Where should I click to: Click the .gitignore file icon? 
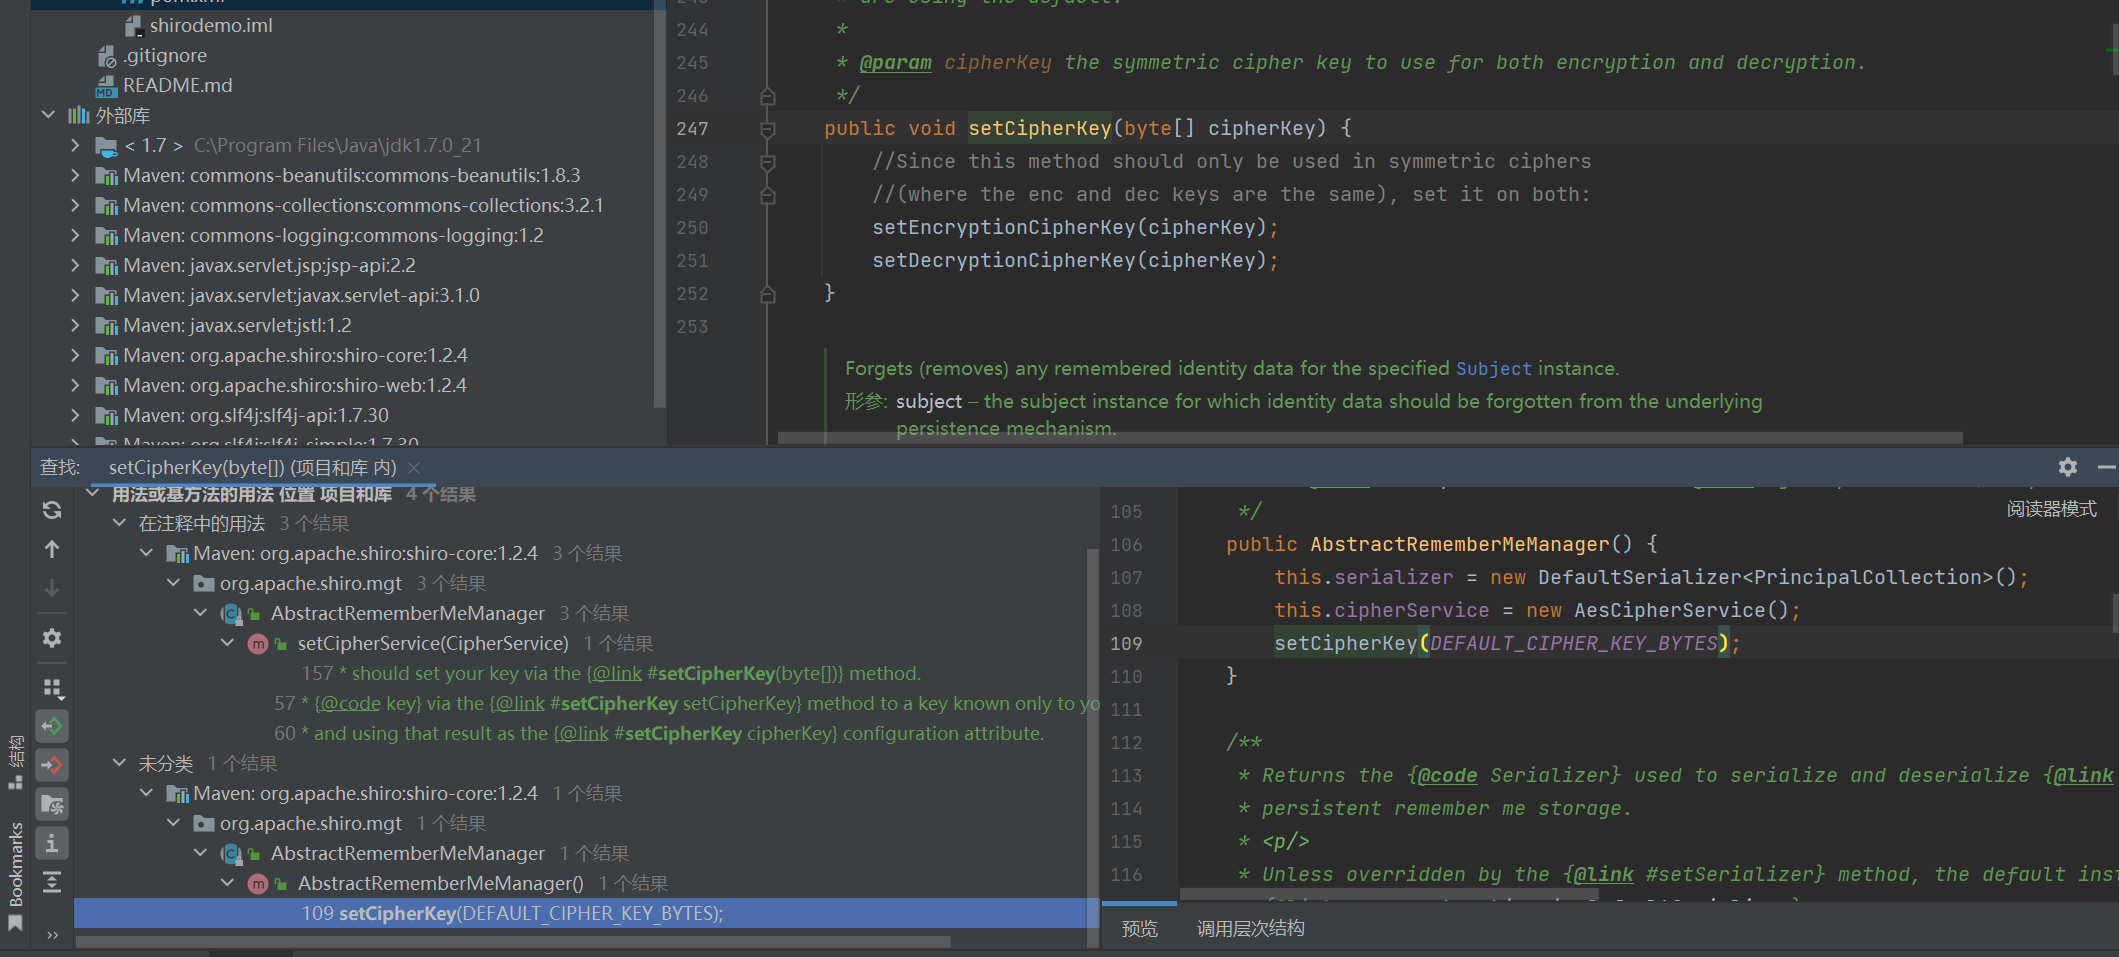click(x=106, y=56)
